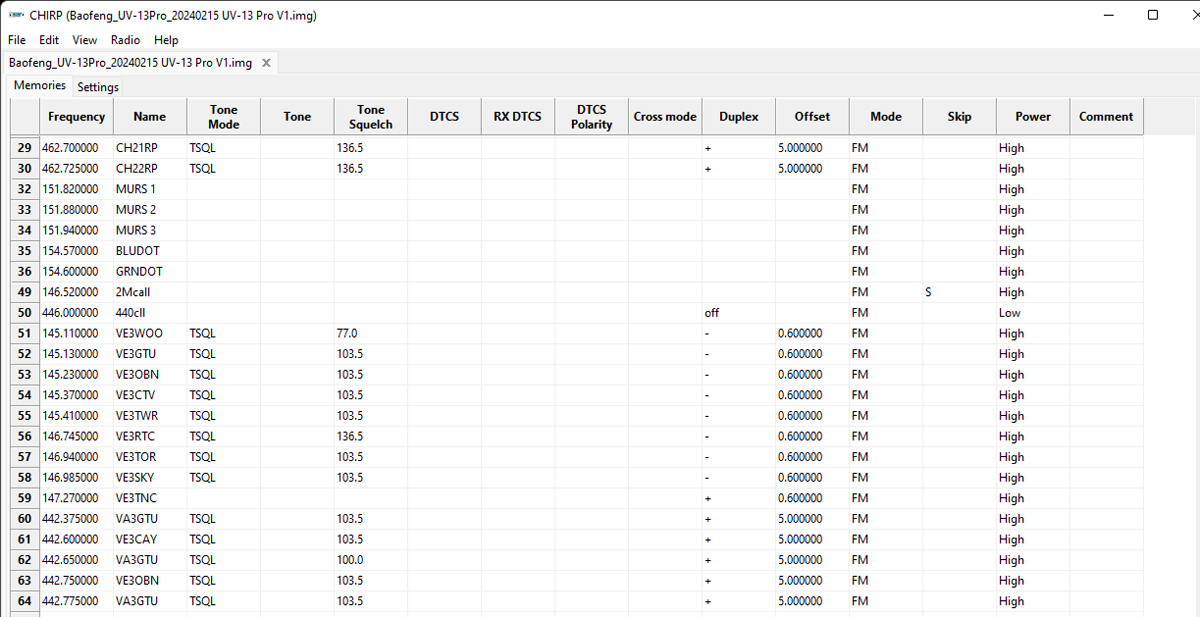Click the Name column header
The height and width of the screenshot is (617, 1200).
click(150, 117)
